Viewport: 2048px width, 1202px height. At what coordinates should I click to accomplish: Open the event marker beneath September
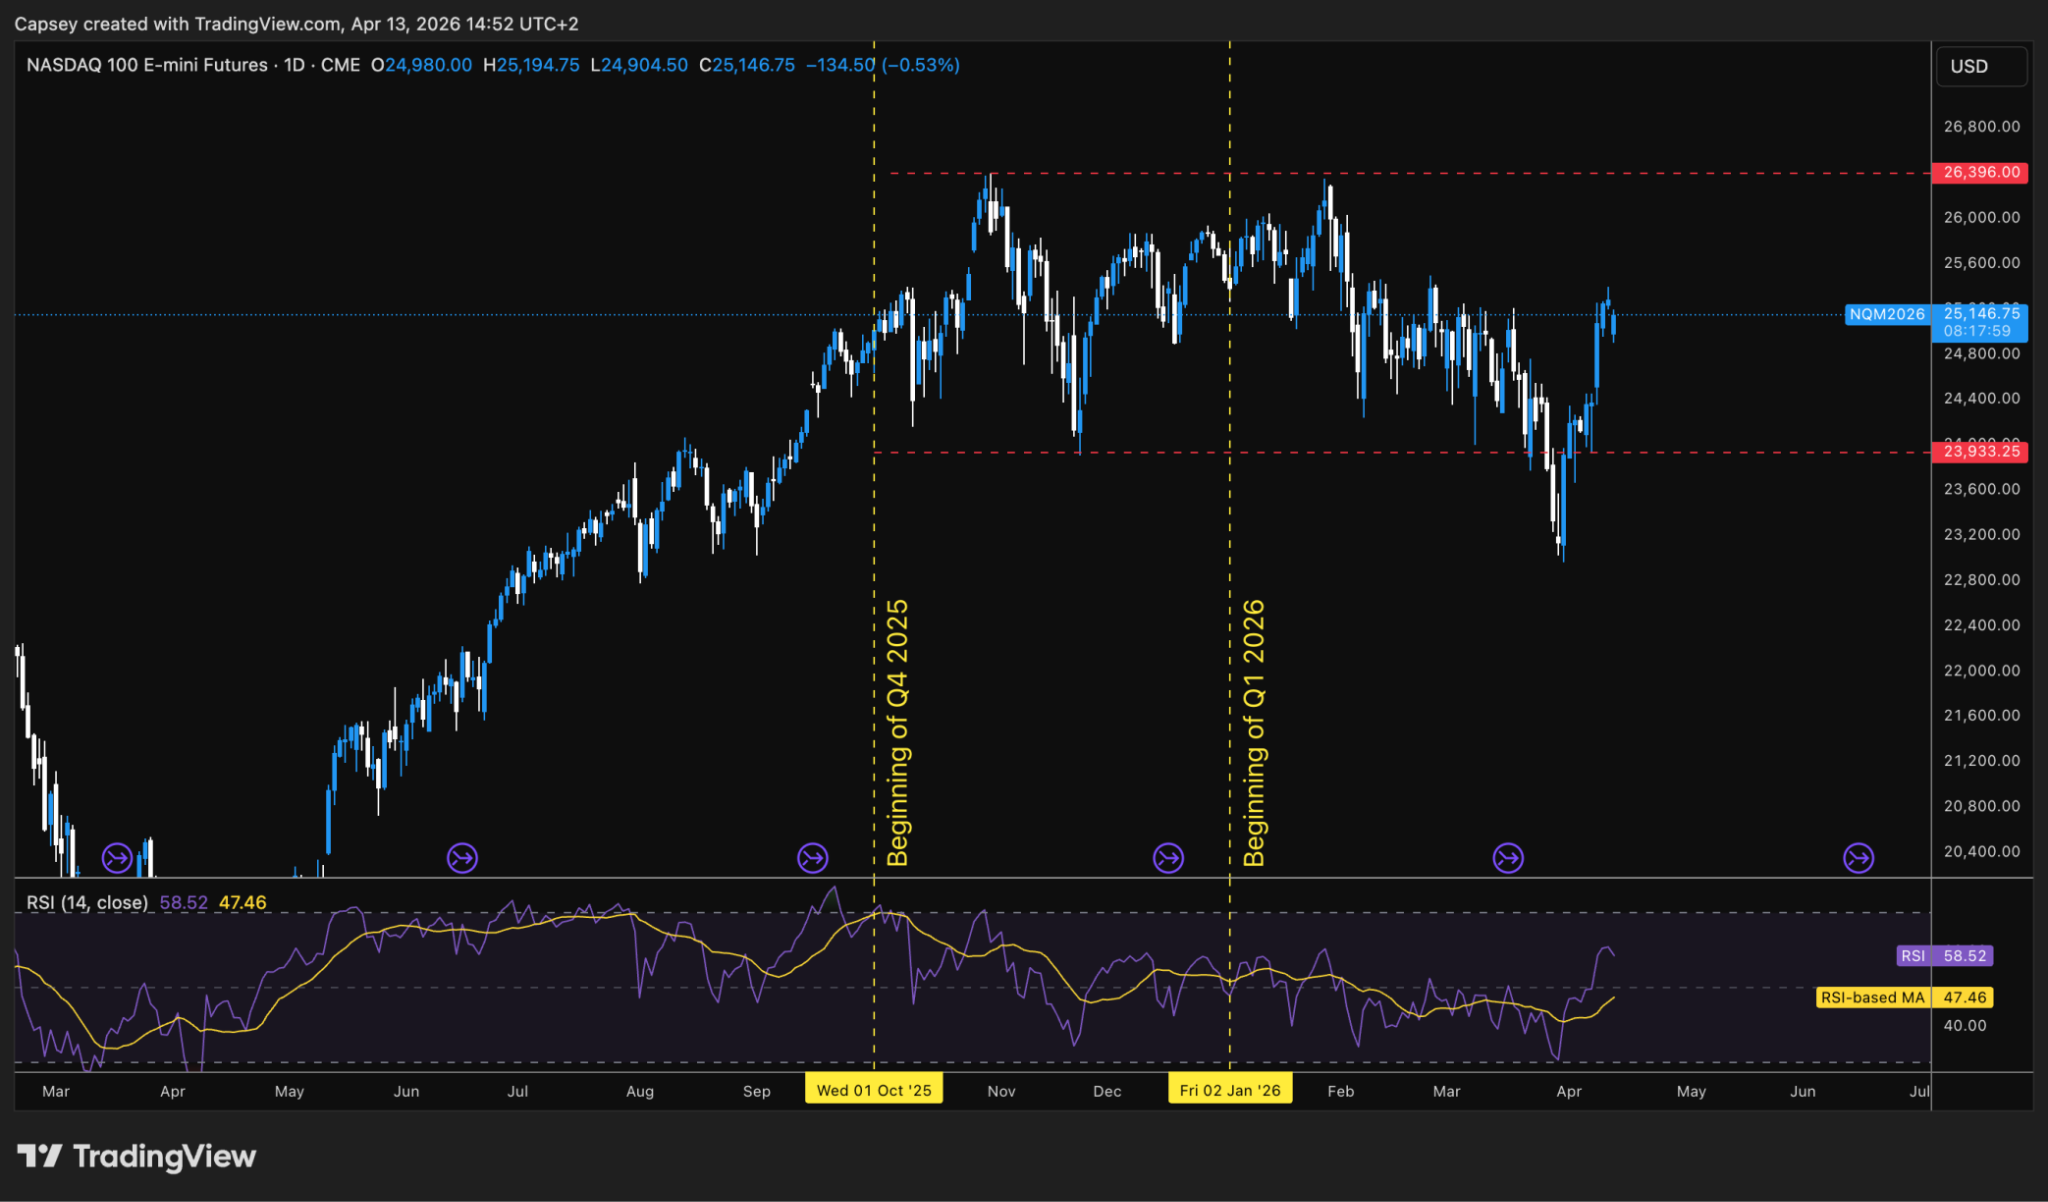click(812, 857)
